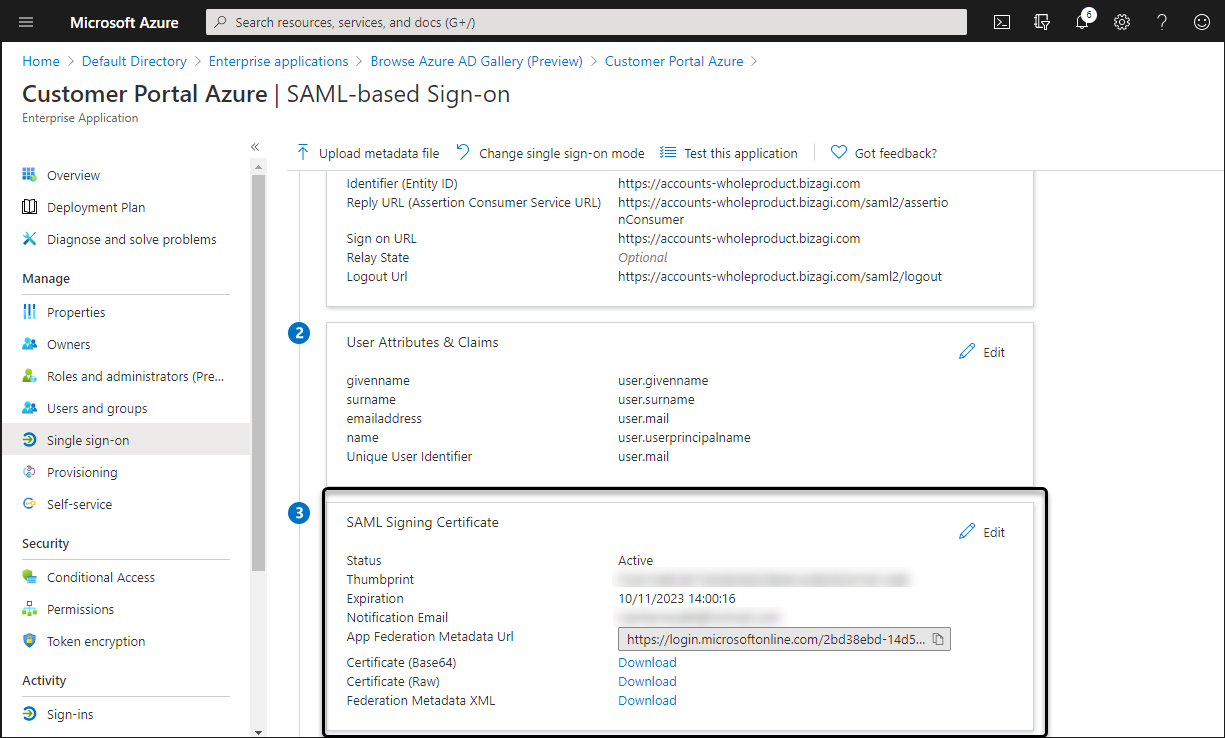Go to Users and groups

[97, 408]
